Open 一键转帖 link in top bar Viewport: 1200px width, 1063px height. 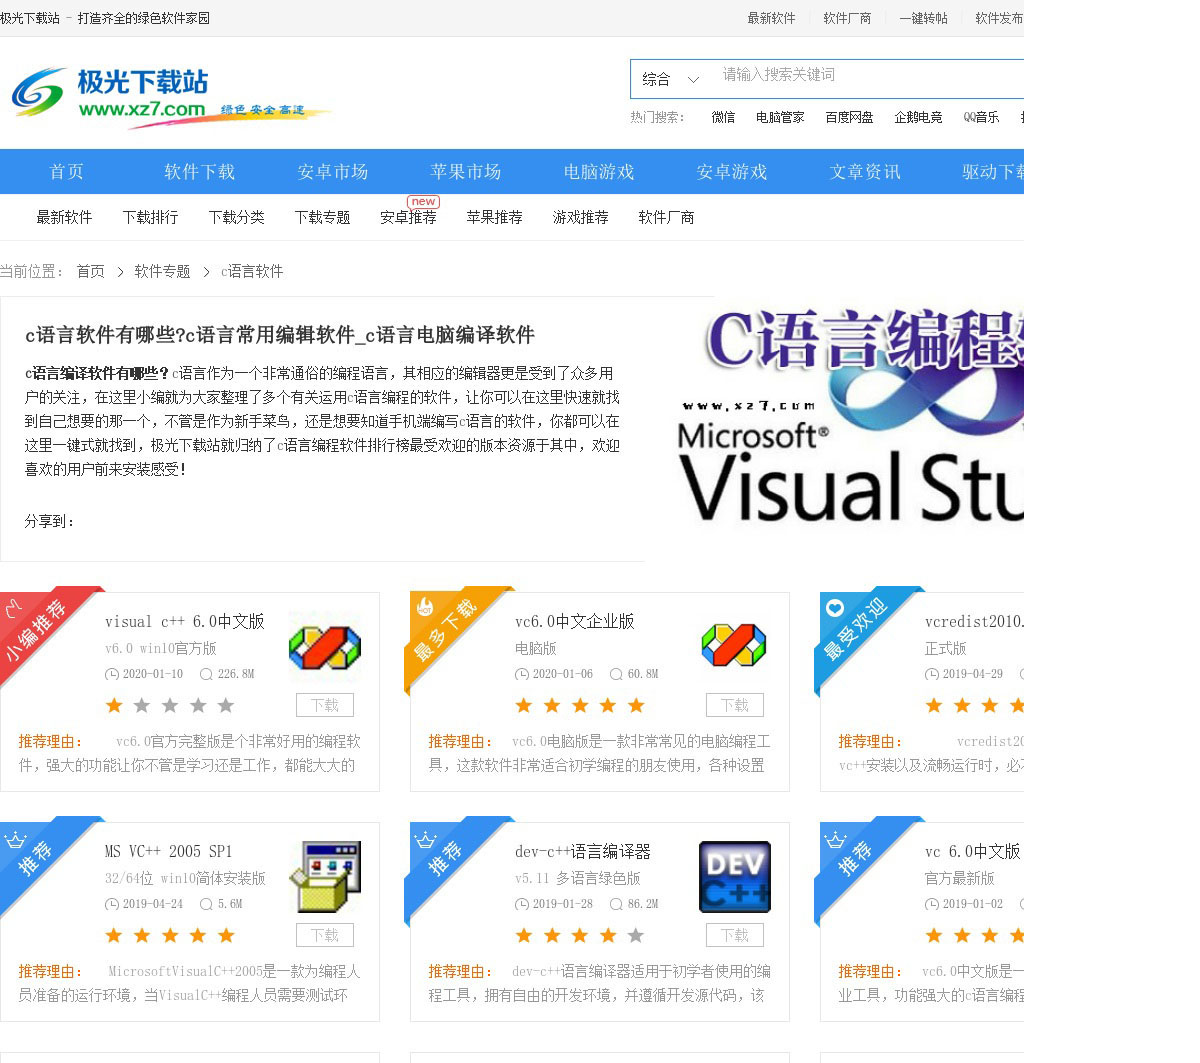tap(923, 18)
